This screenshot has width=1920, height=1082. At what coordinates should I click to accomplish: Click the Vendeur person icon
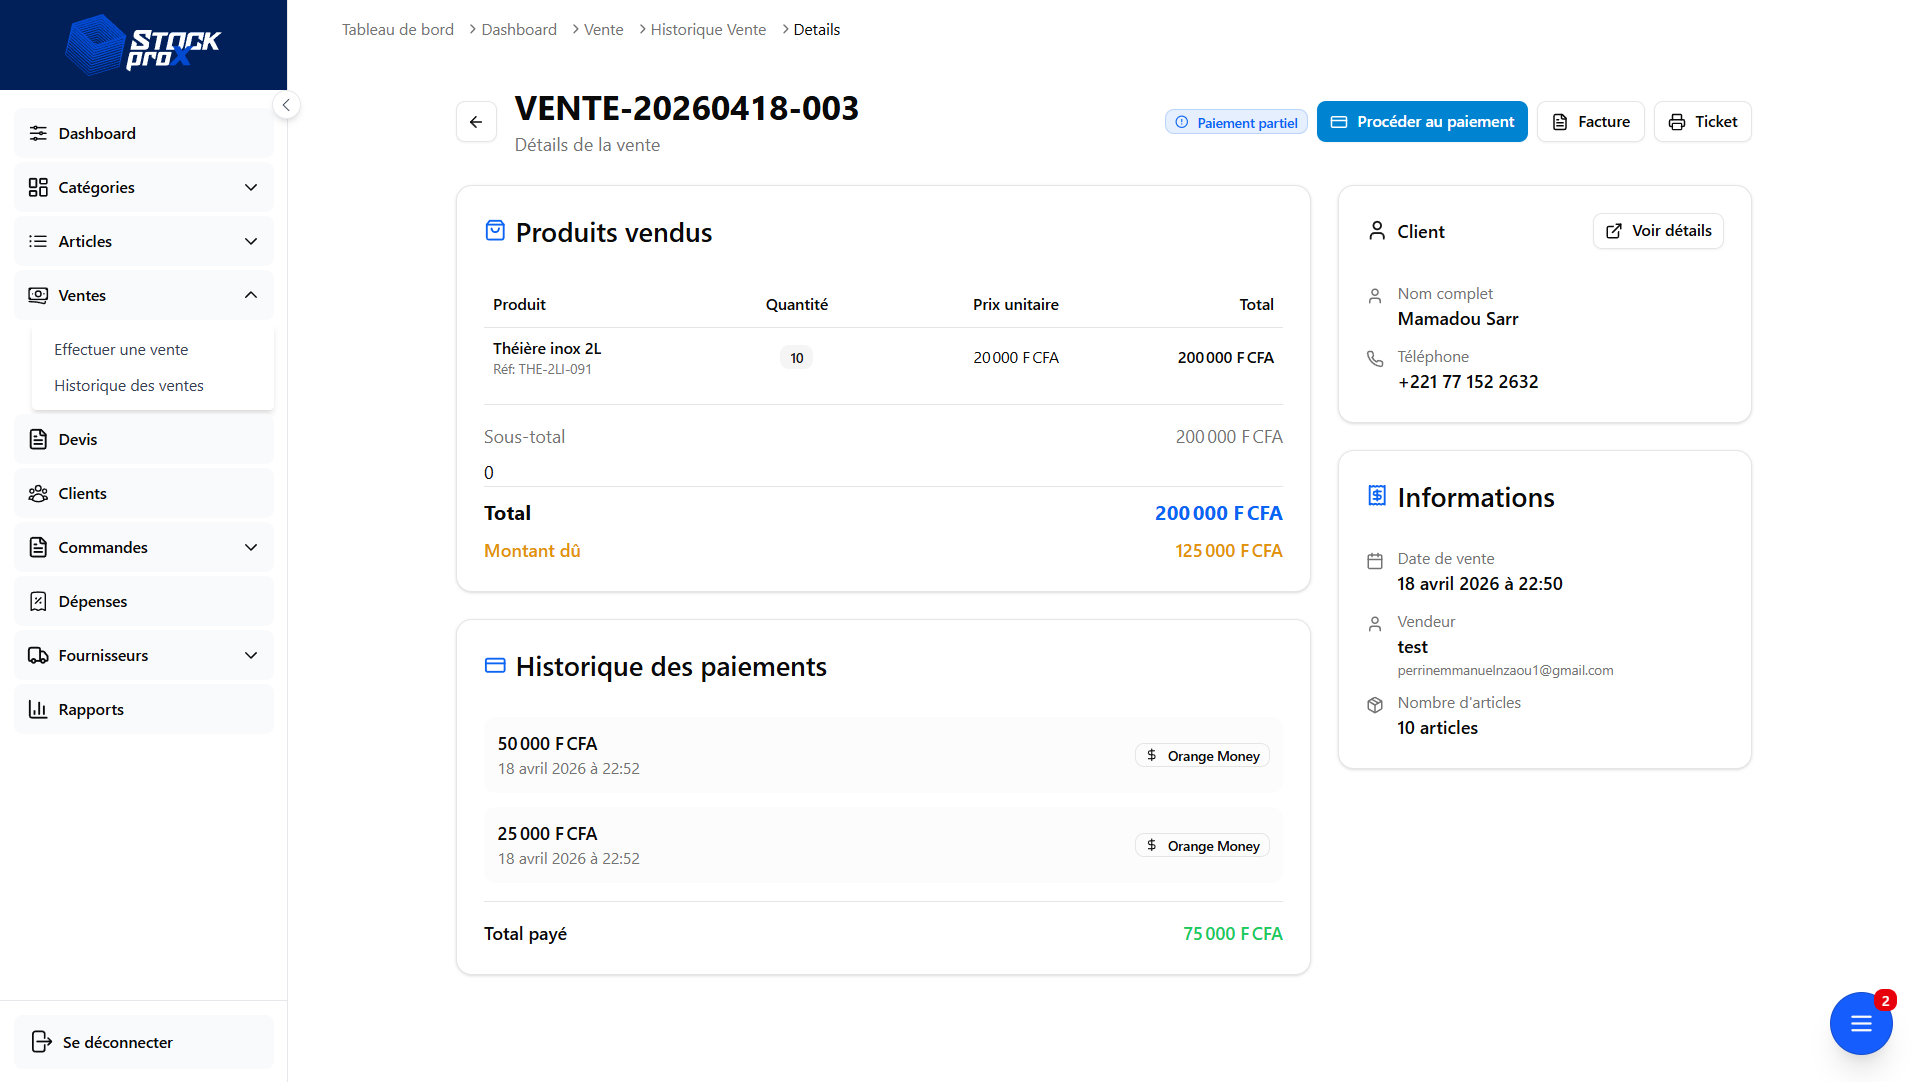tap(1375, 624)
